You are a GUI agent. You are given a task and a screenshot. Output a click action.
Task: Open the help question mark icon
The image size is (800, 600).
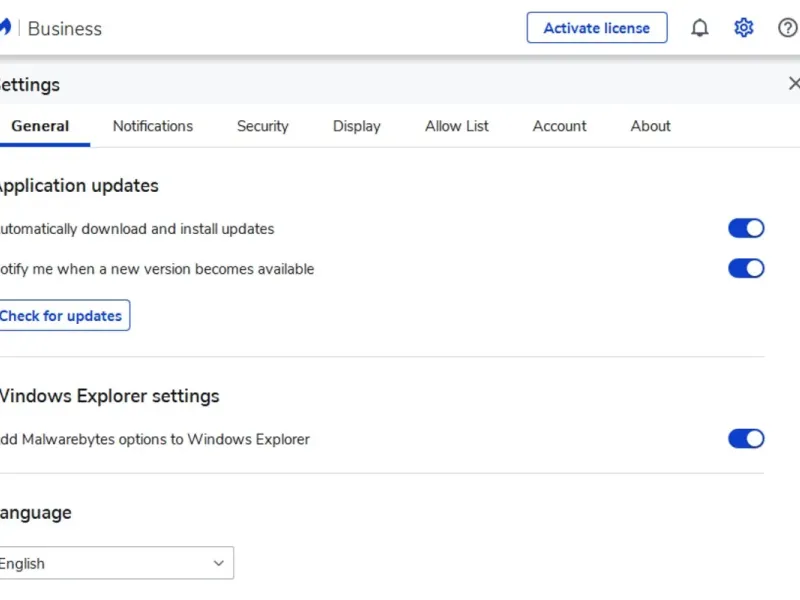coord(788,28)
